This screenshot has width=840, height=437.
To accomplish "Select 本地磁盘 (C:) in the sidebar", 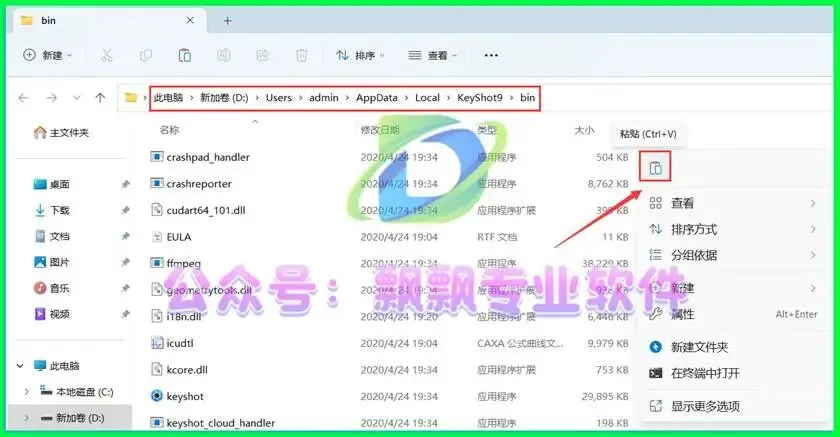I will point(77,392).
